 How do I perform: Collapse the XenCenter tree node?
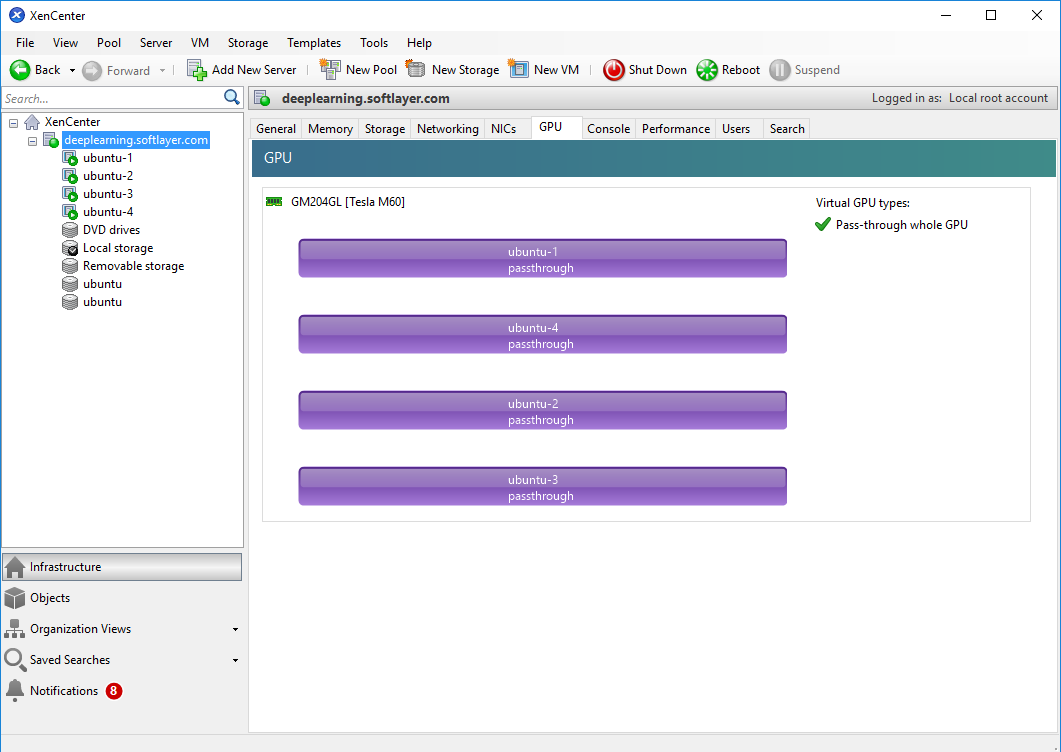(14, 123)
